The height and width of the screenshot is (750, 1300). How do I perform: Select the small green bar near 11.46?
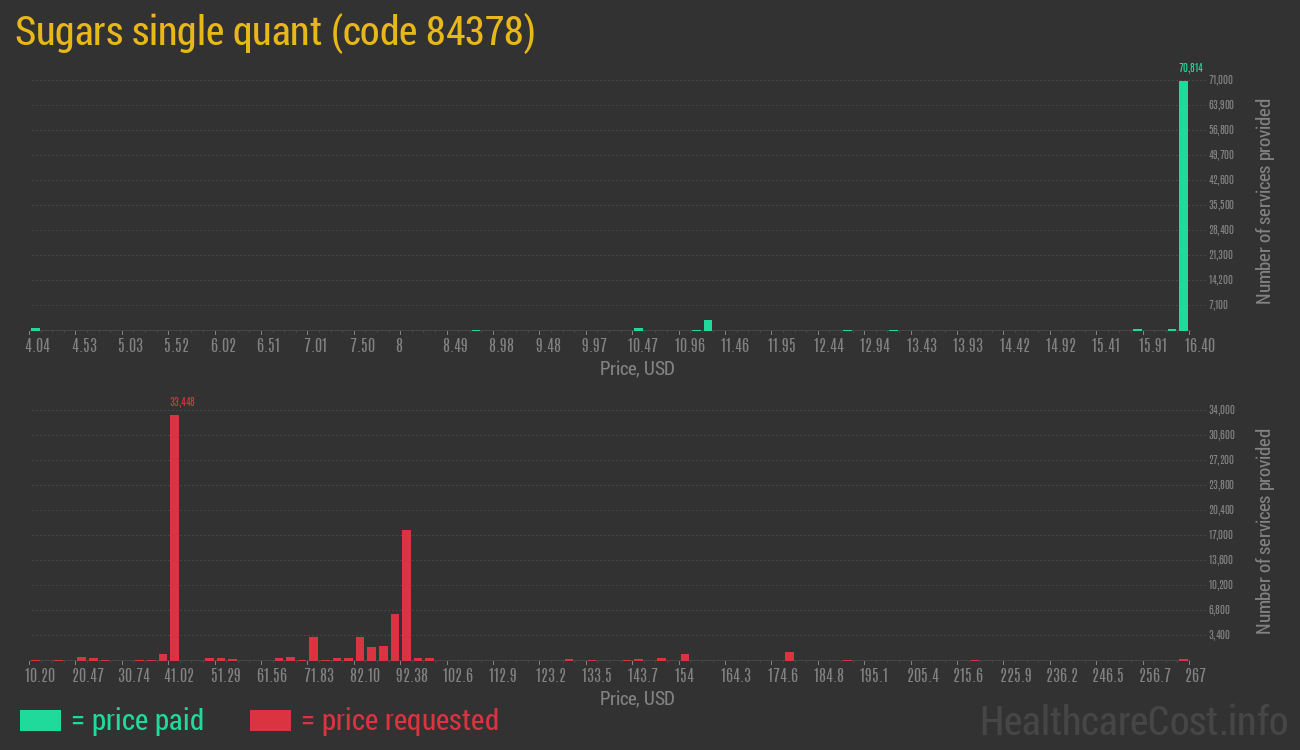pyautogui.click(x=707, y=324)
